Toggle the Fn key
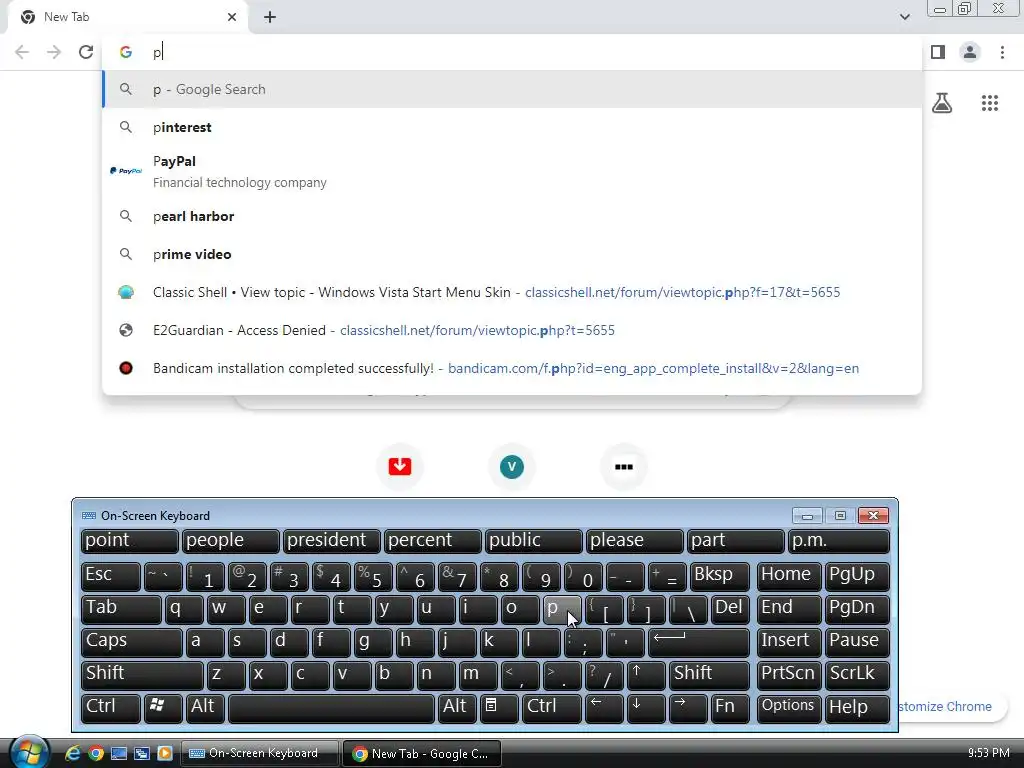Screen dimensions: 1024x768 pyautogui.click(x=730, y=709)
